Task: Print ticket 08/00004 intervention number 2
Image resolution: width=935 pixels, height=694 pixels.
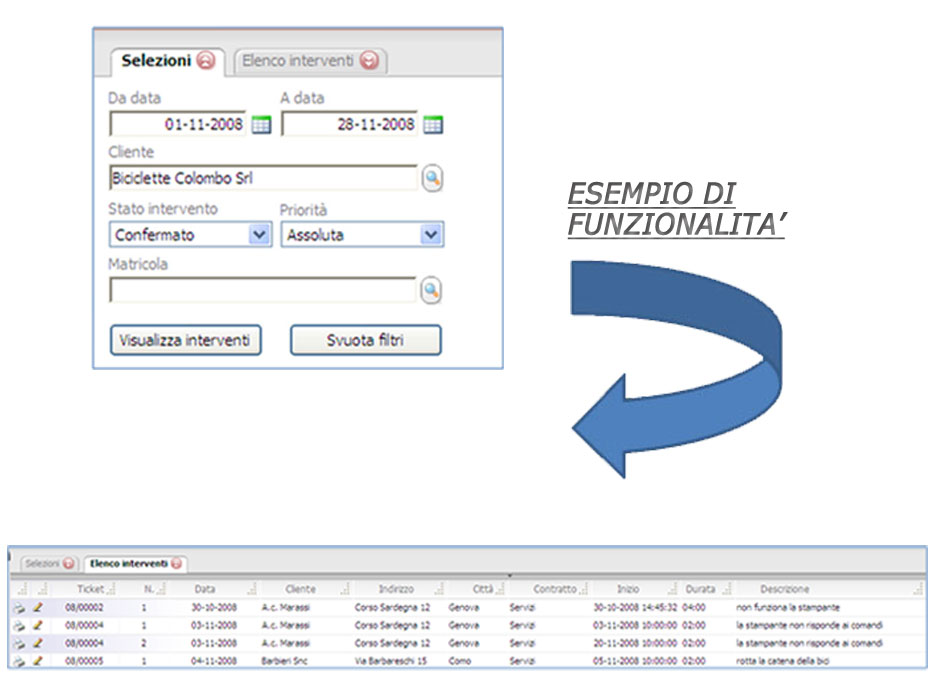Action: 19,644
